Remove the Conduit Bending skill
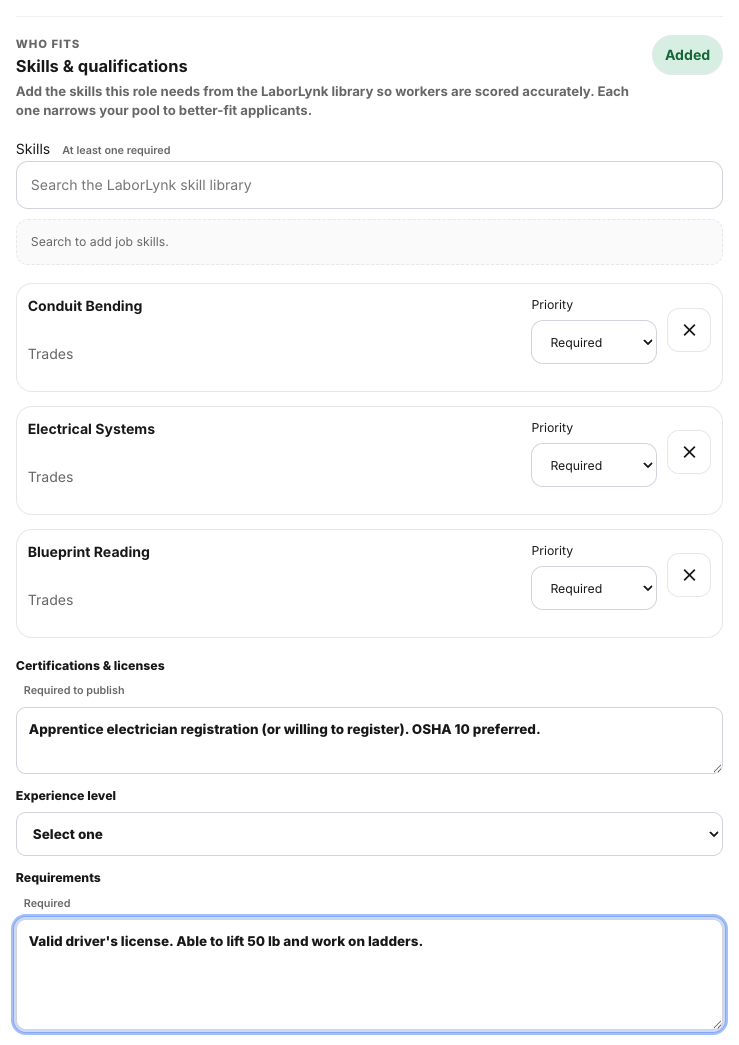The height and width of the screenshot is (1045, 739). (688, 330)
